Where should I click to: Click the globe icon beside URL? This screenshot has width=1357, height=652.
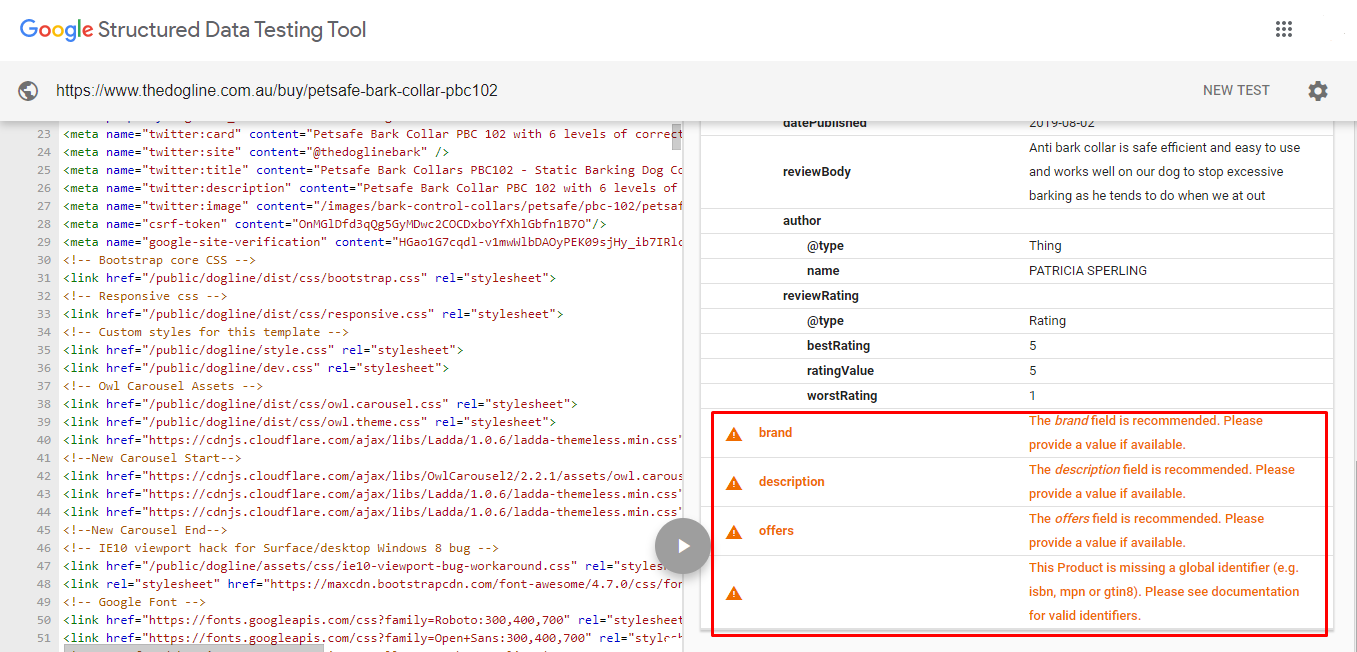(28, 91)
